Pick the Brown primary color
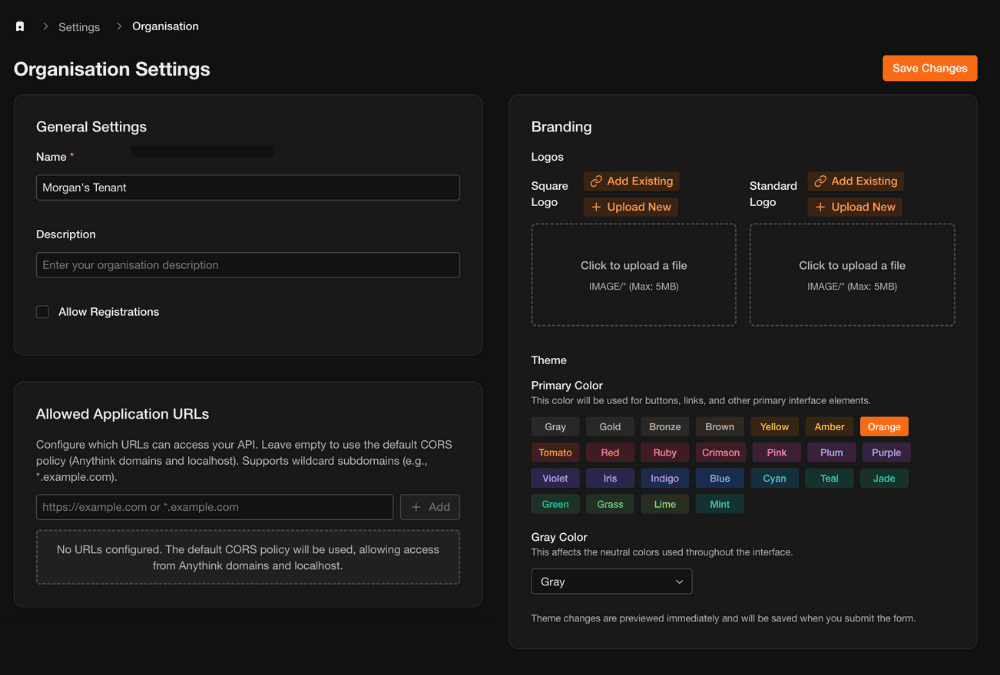This screenshot has width=1000, height=675. (719, 426)
